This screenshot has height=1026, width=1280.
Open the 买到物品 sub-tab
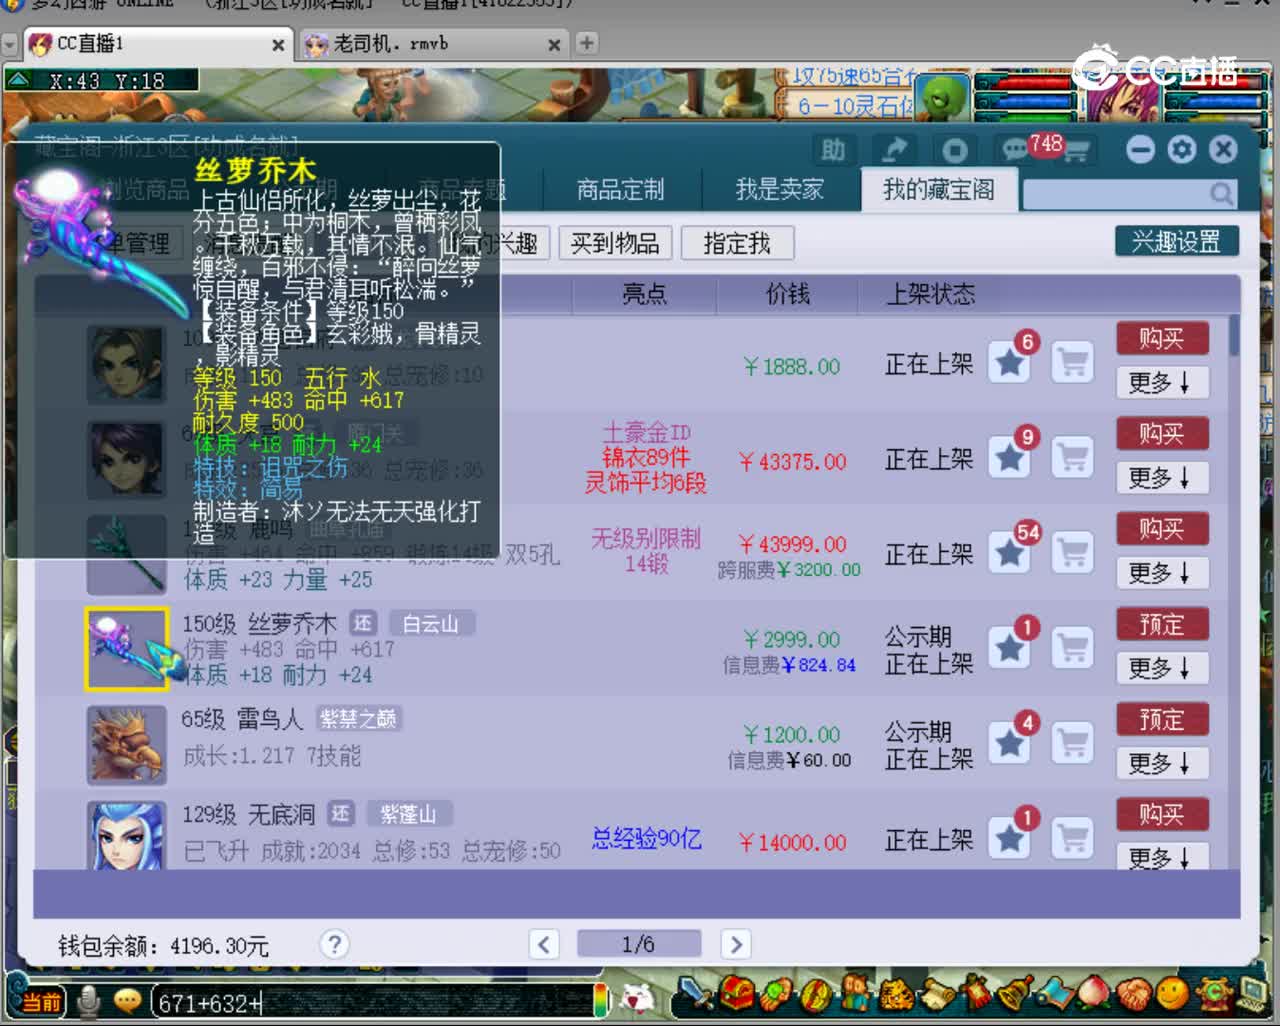(x=615, y=243)
